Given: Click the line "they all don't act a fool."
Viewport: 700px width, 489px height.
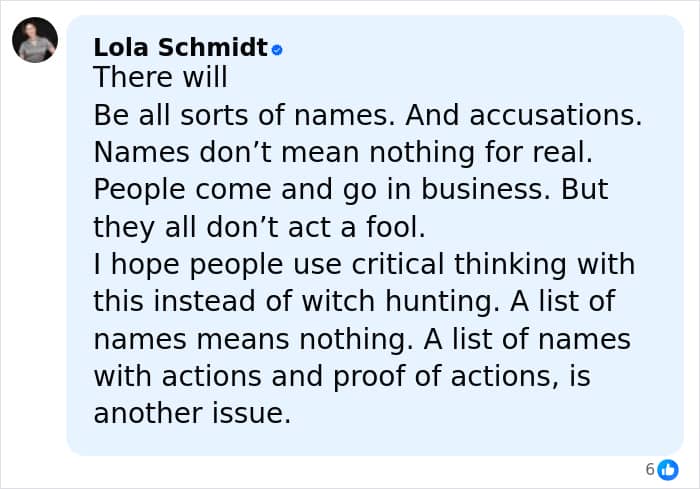Looking at the screenshot, I should click(259, 227).
